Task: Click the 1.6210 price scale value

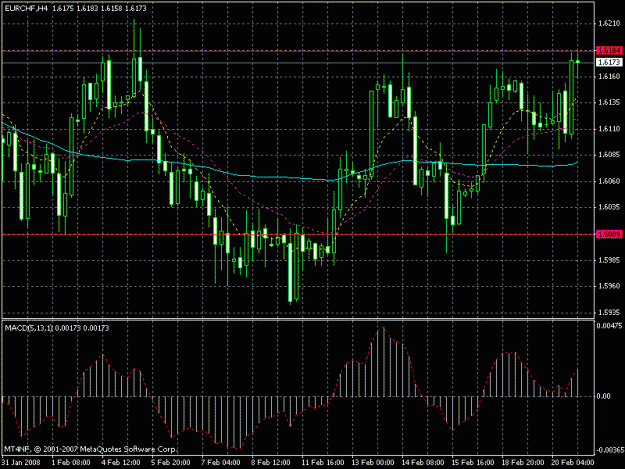Action: 609,24
